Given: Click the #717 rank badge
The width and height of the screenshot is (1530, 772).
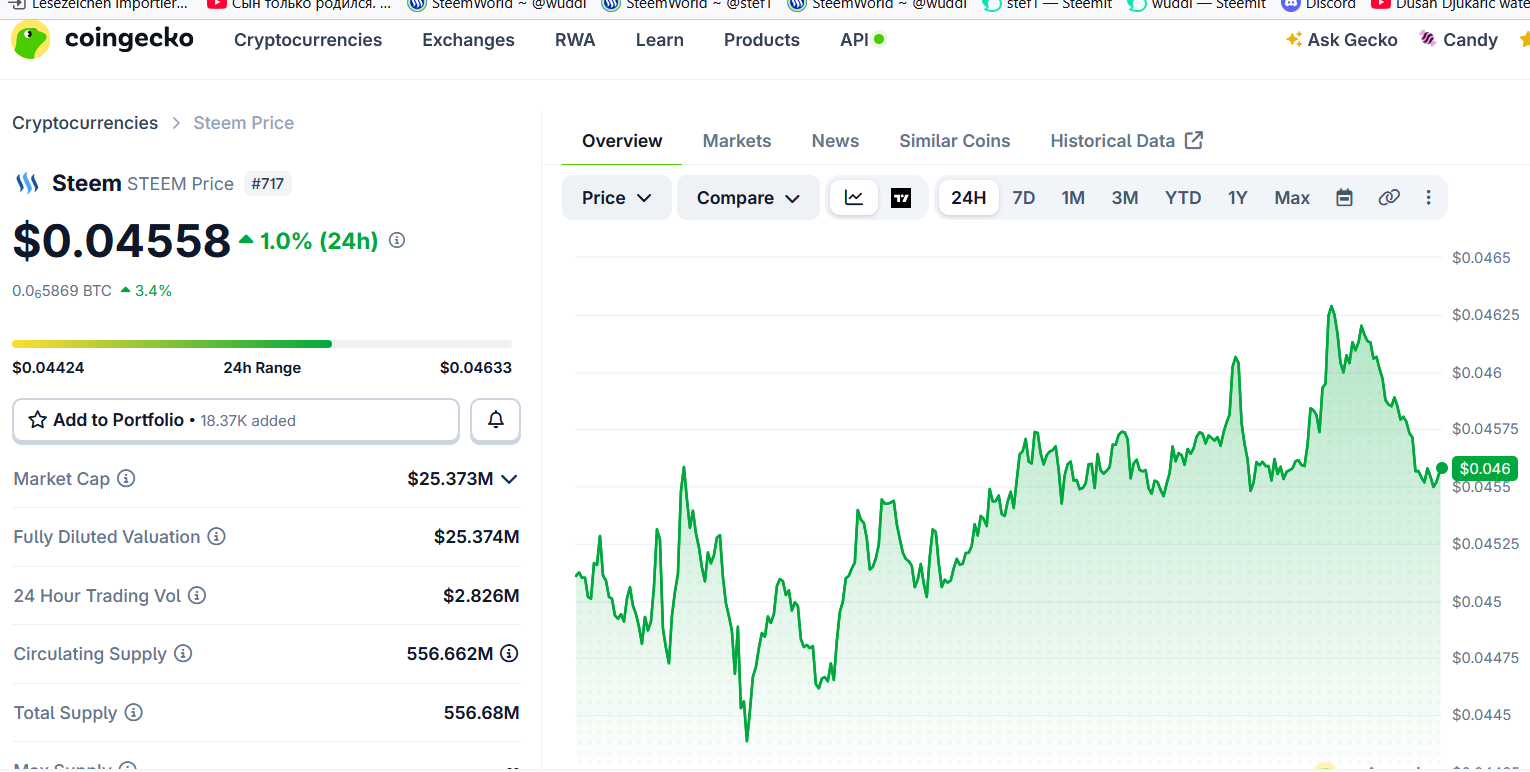Looking at the screenshot, I should point(267,184).
